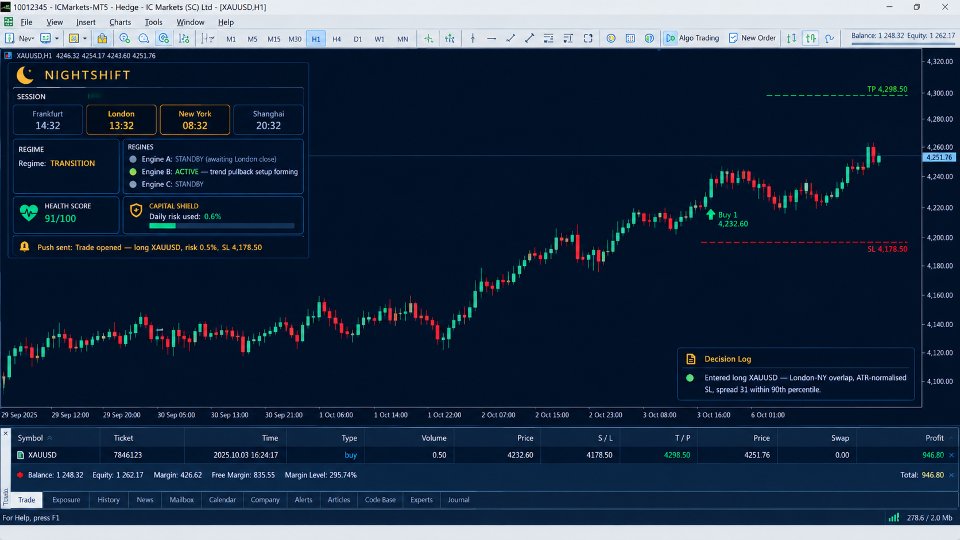Image resolution: width=960 pixels, height=540 pixels.
Task: Open the indicators list icon beside crosshair
Action: click(x=450, y=38)
